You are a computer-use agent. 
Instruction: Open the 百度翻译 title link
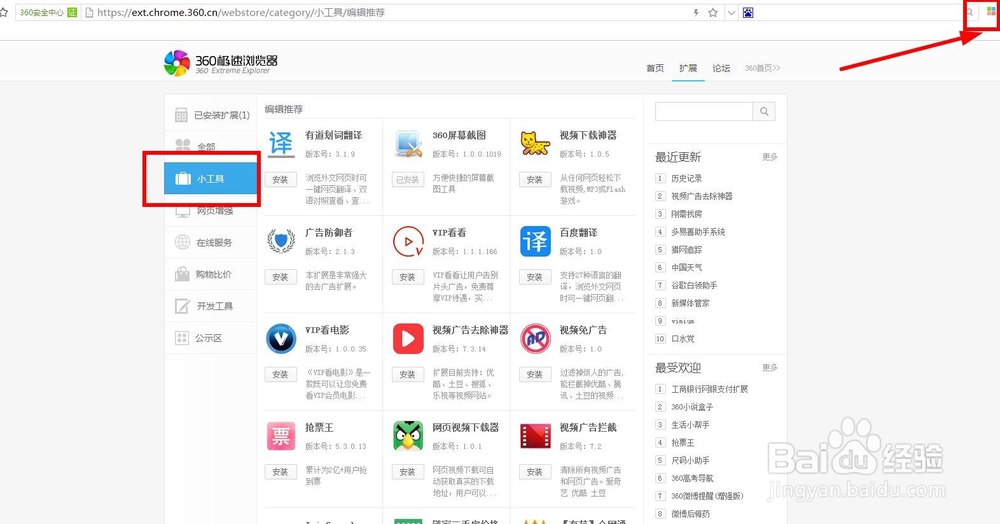click(578, 233)
